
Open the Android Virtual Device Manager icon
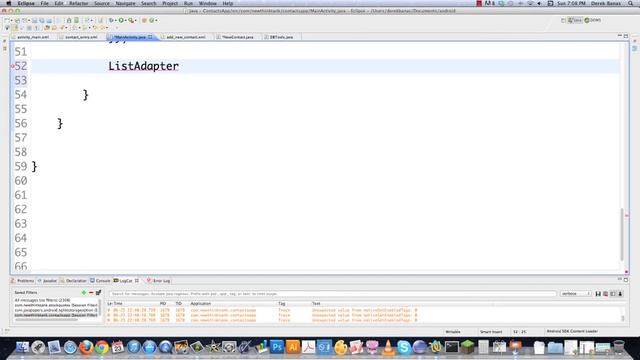76,20
